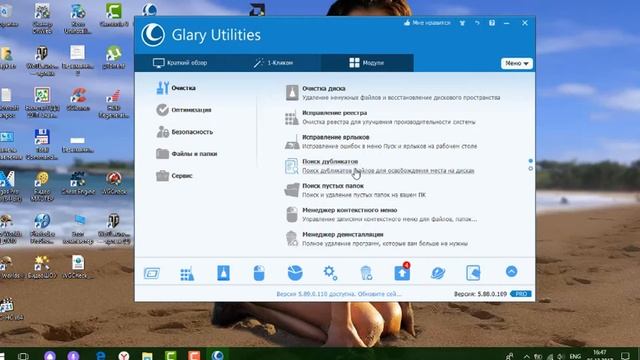Select the second page indicator dot

[530, 168]
